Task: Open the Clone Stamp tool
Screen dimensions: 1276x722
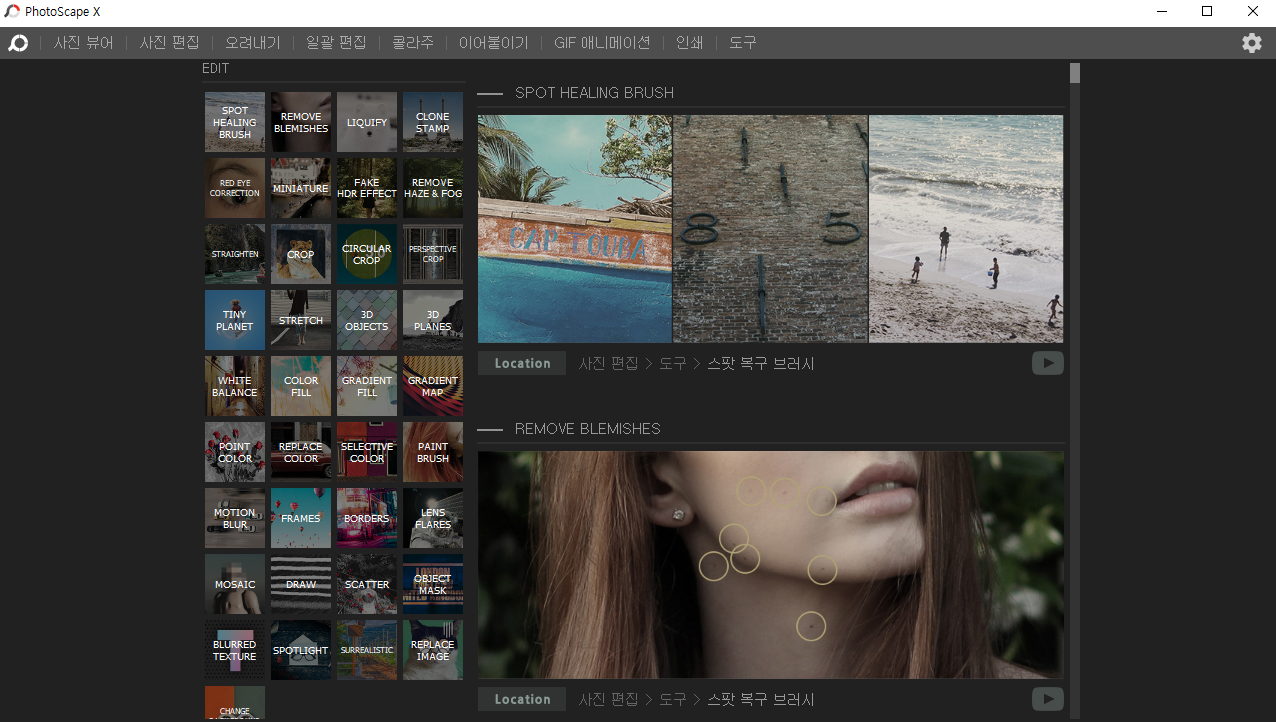Action: pyautogui.click(x=432, y=122)
